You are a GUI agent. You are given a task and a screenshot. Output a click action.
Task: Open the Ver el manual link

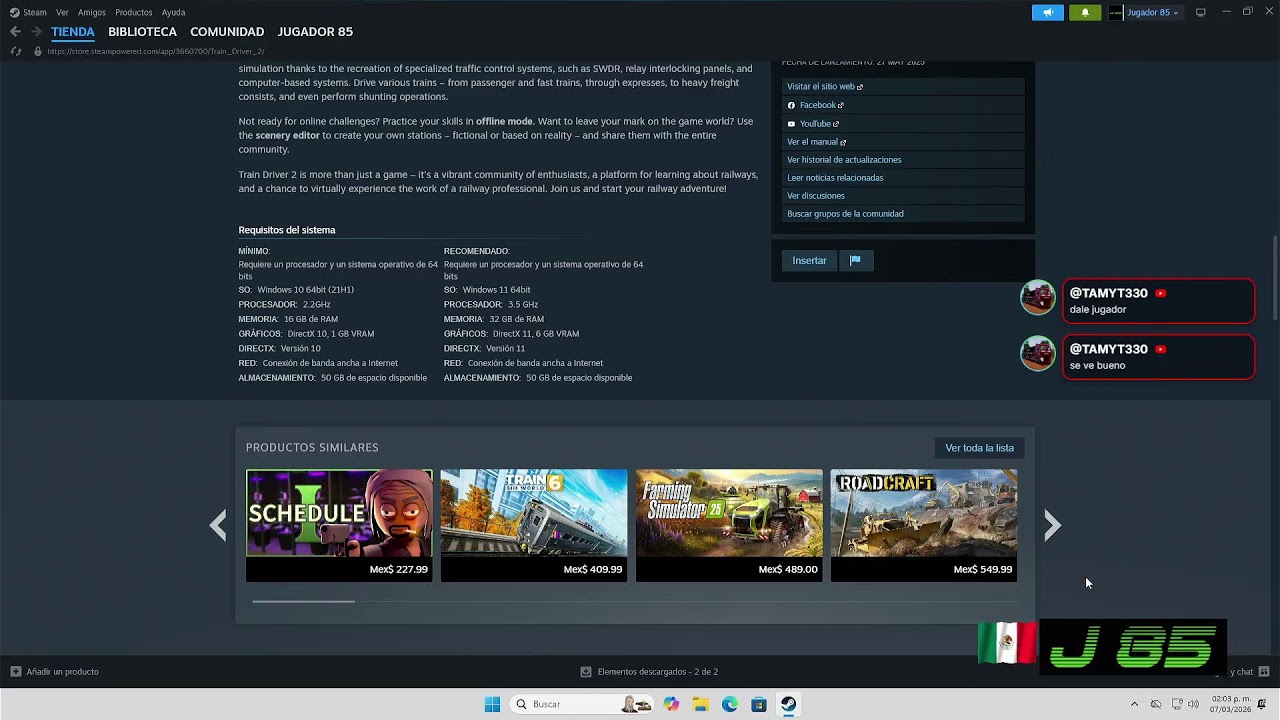click(903, 142)
